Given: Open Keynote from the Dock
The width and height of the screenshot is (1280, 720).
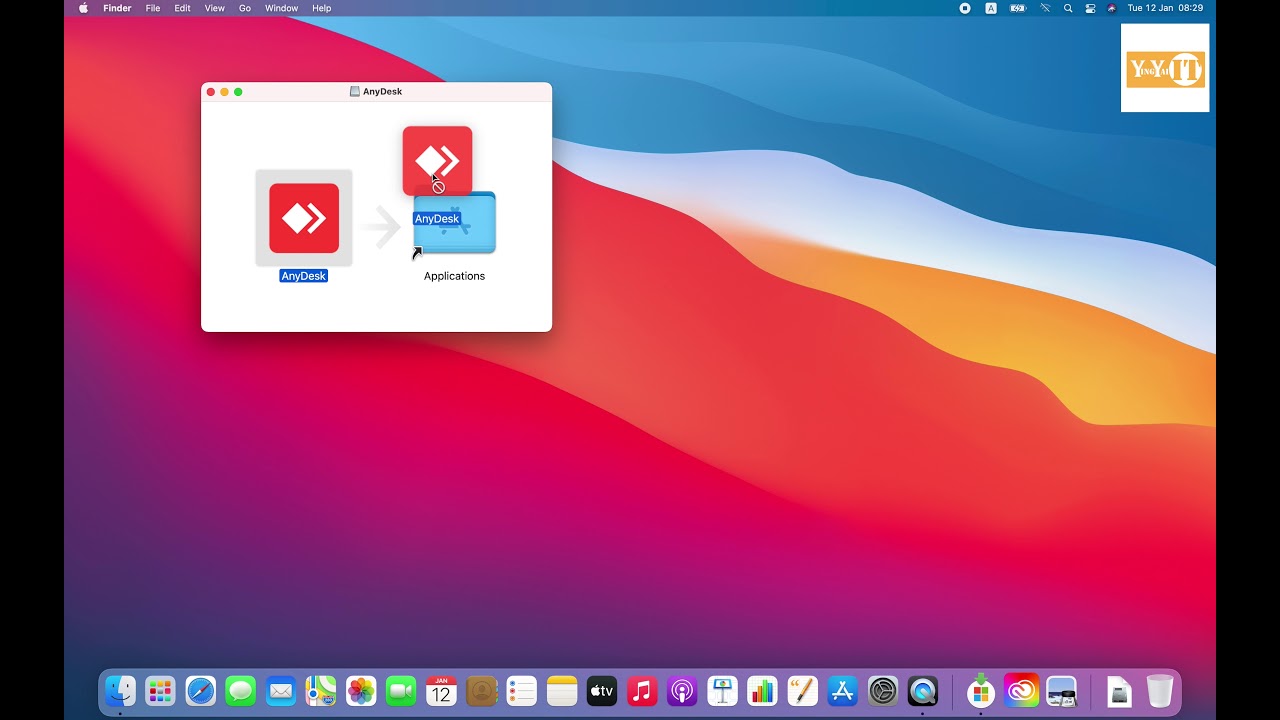Looking at the screenshot, I should tap(722, 691).
